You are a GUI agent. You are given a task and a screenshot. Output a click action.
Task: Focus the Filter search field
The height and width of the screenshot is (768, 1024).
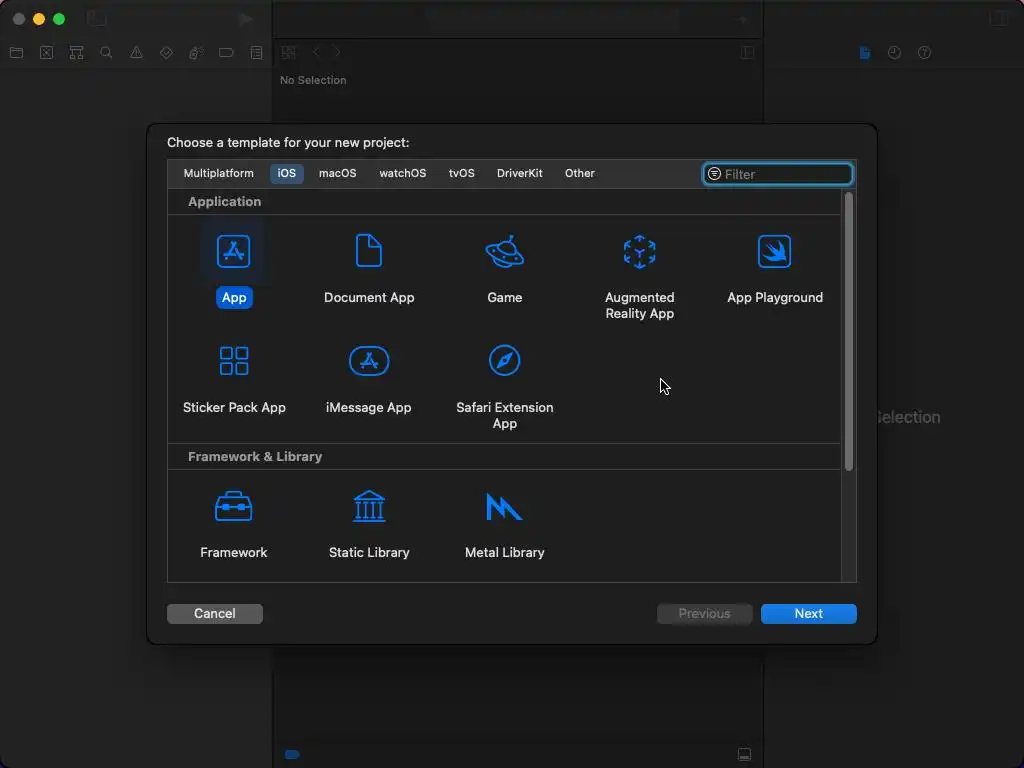click(777, 174)
